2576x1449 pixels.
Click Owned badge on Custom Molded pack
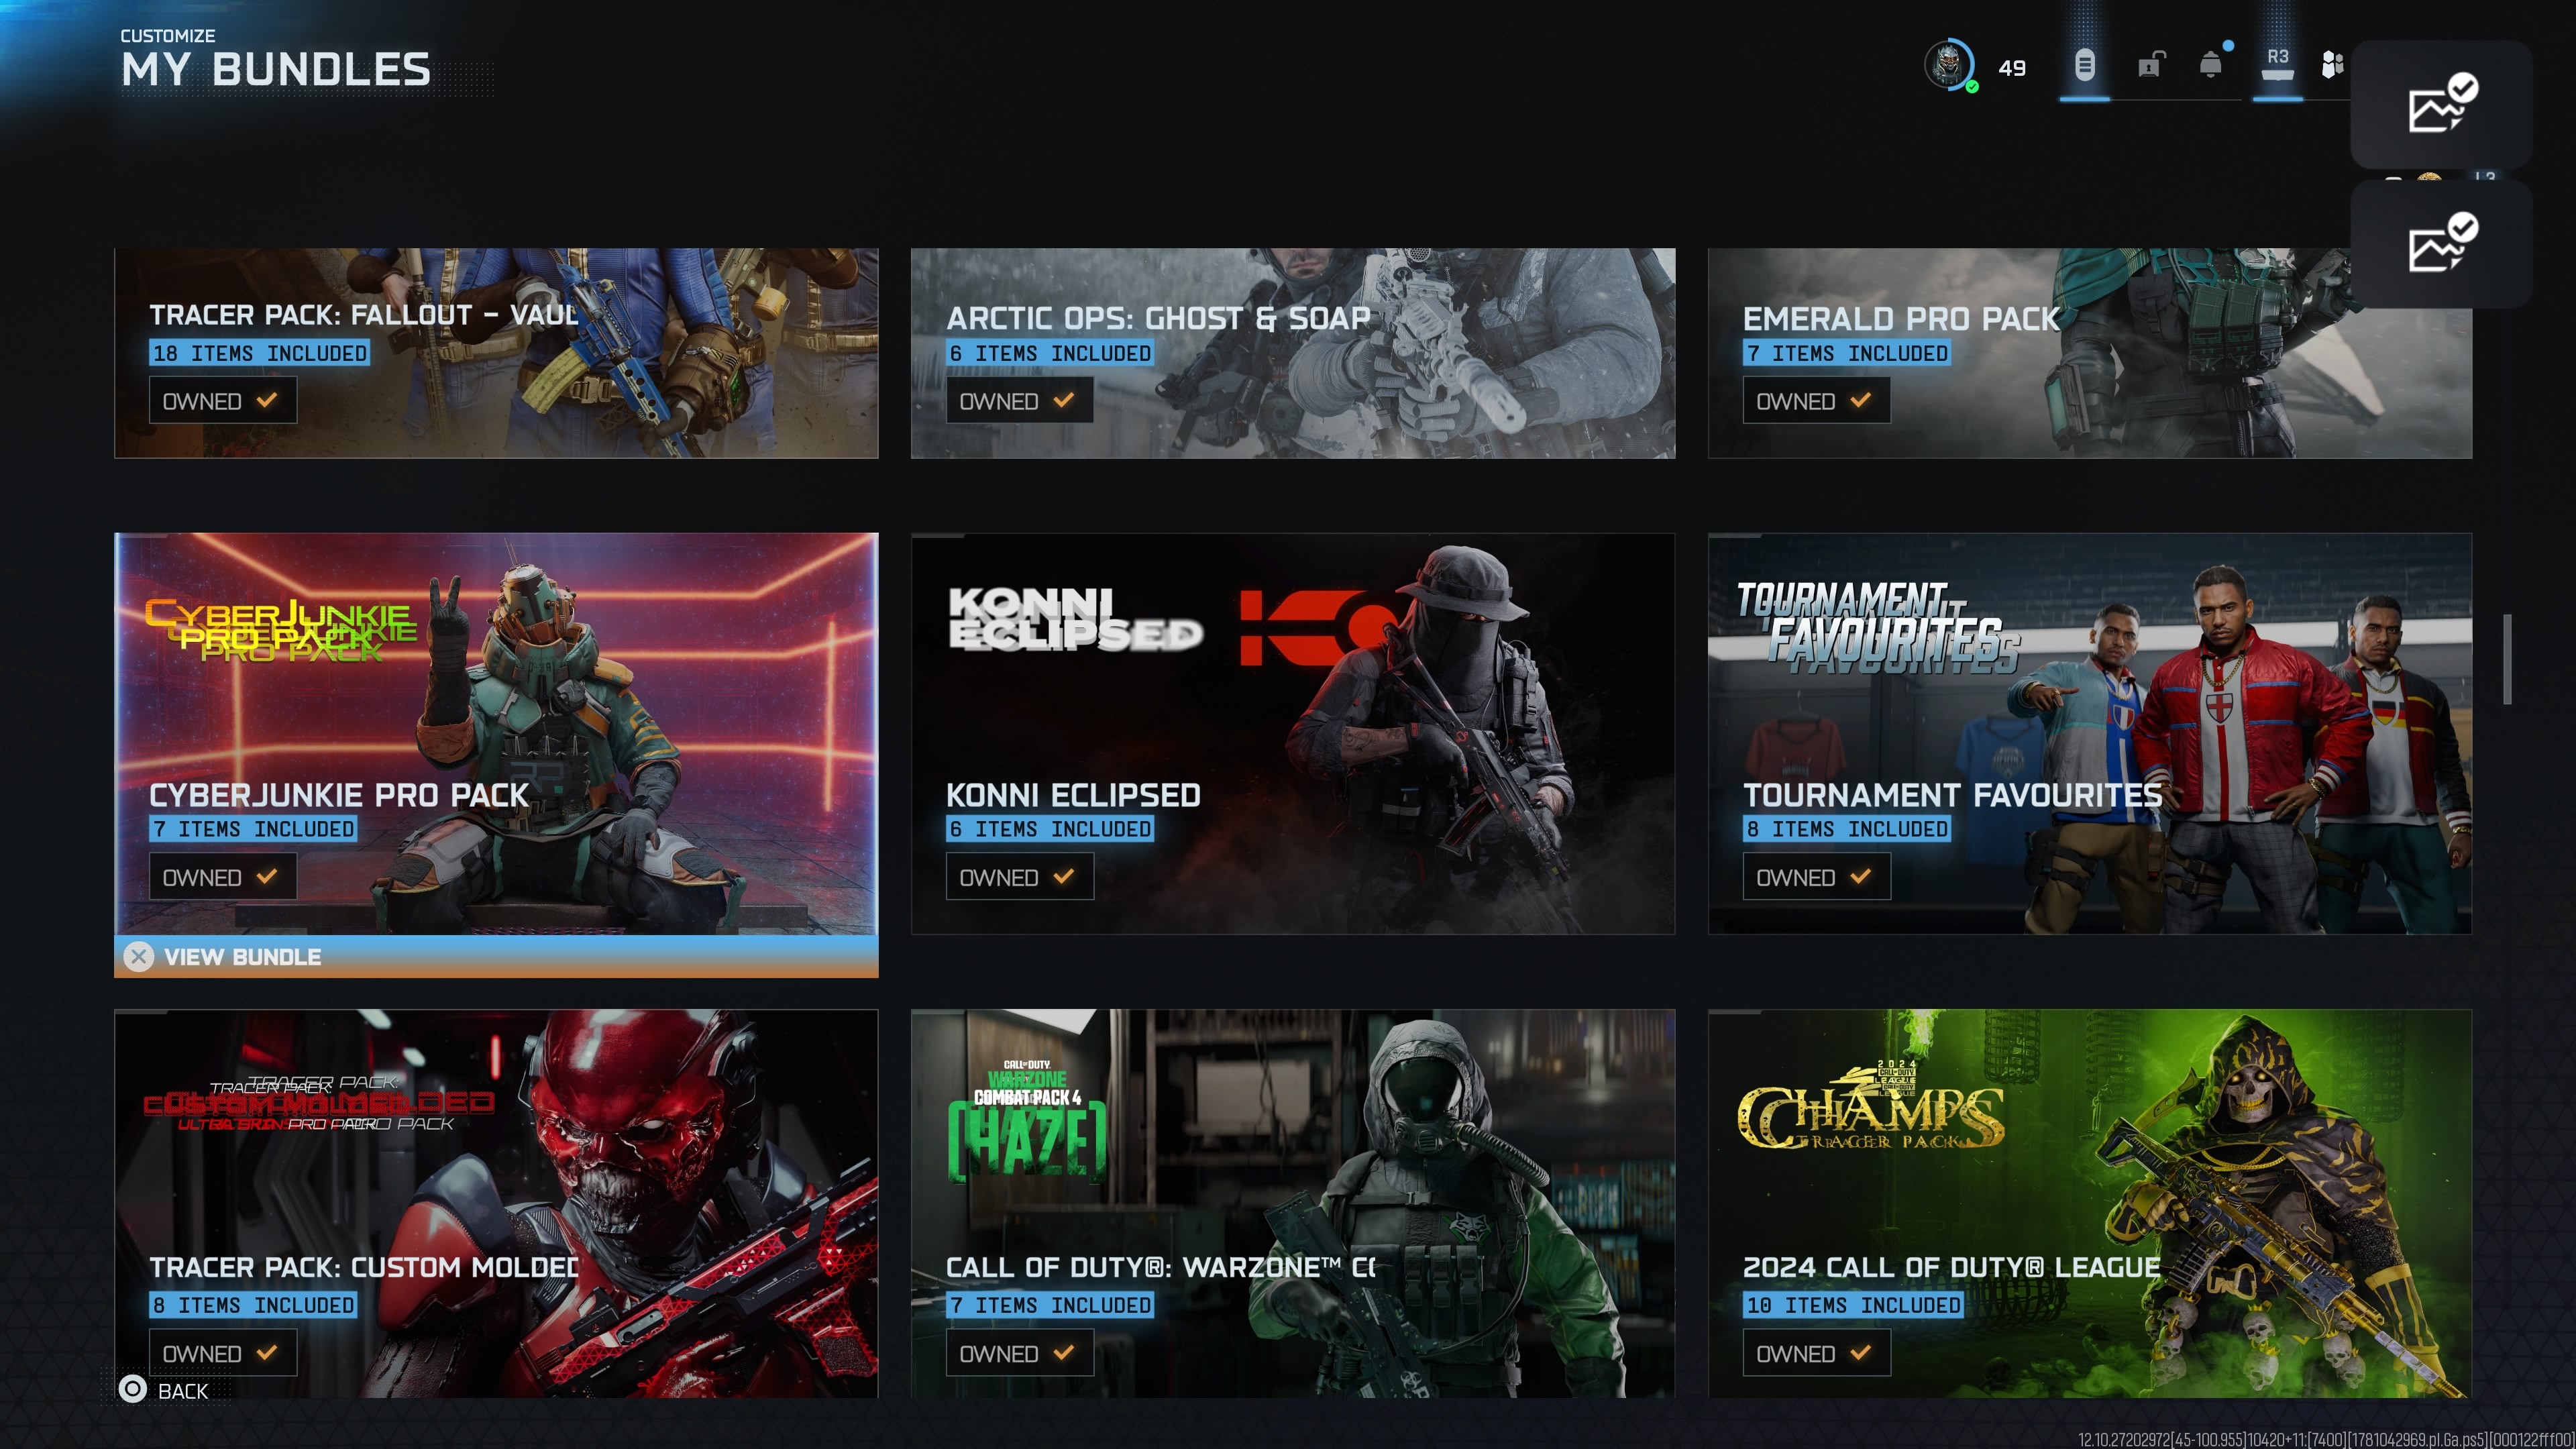coord(222,1353)
